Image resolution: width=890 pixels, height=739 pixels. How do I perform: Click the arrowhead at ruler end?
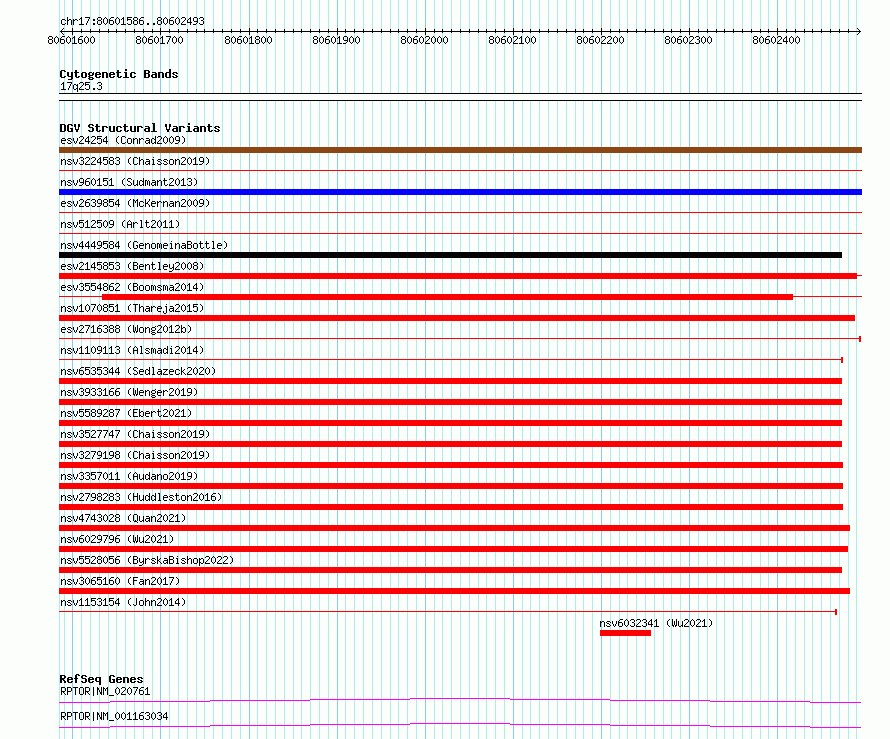pyautogui.click(x=859, y=31)
